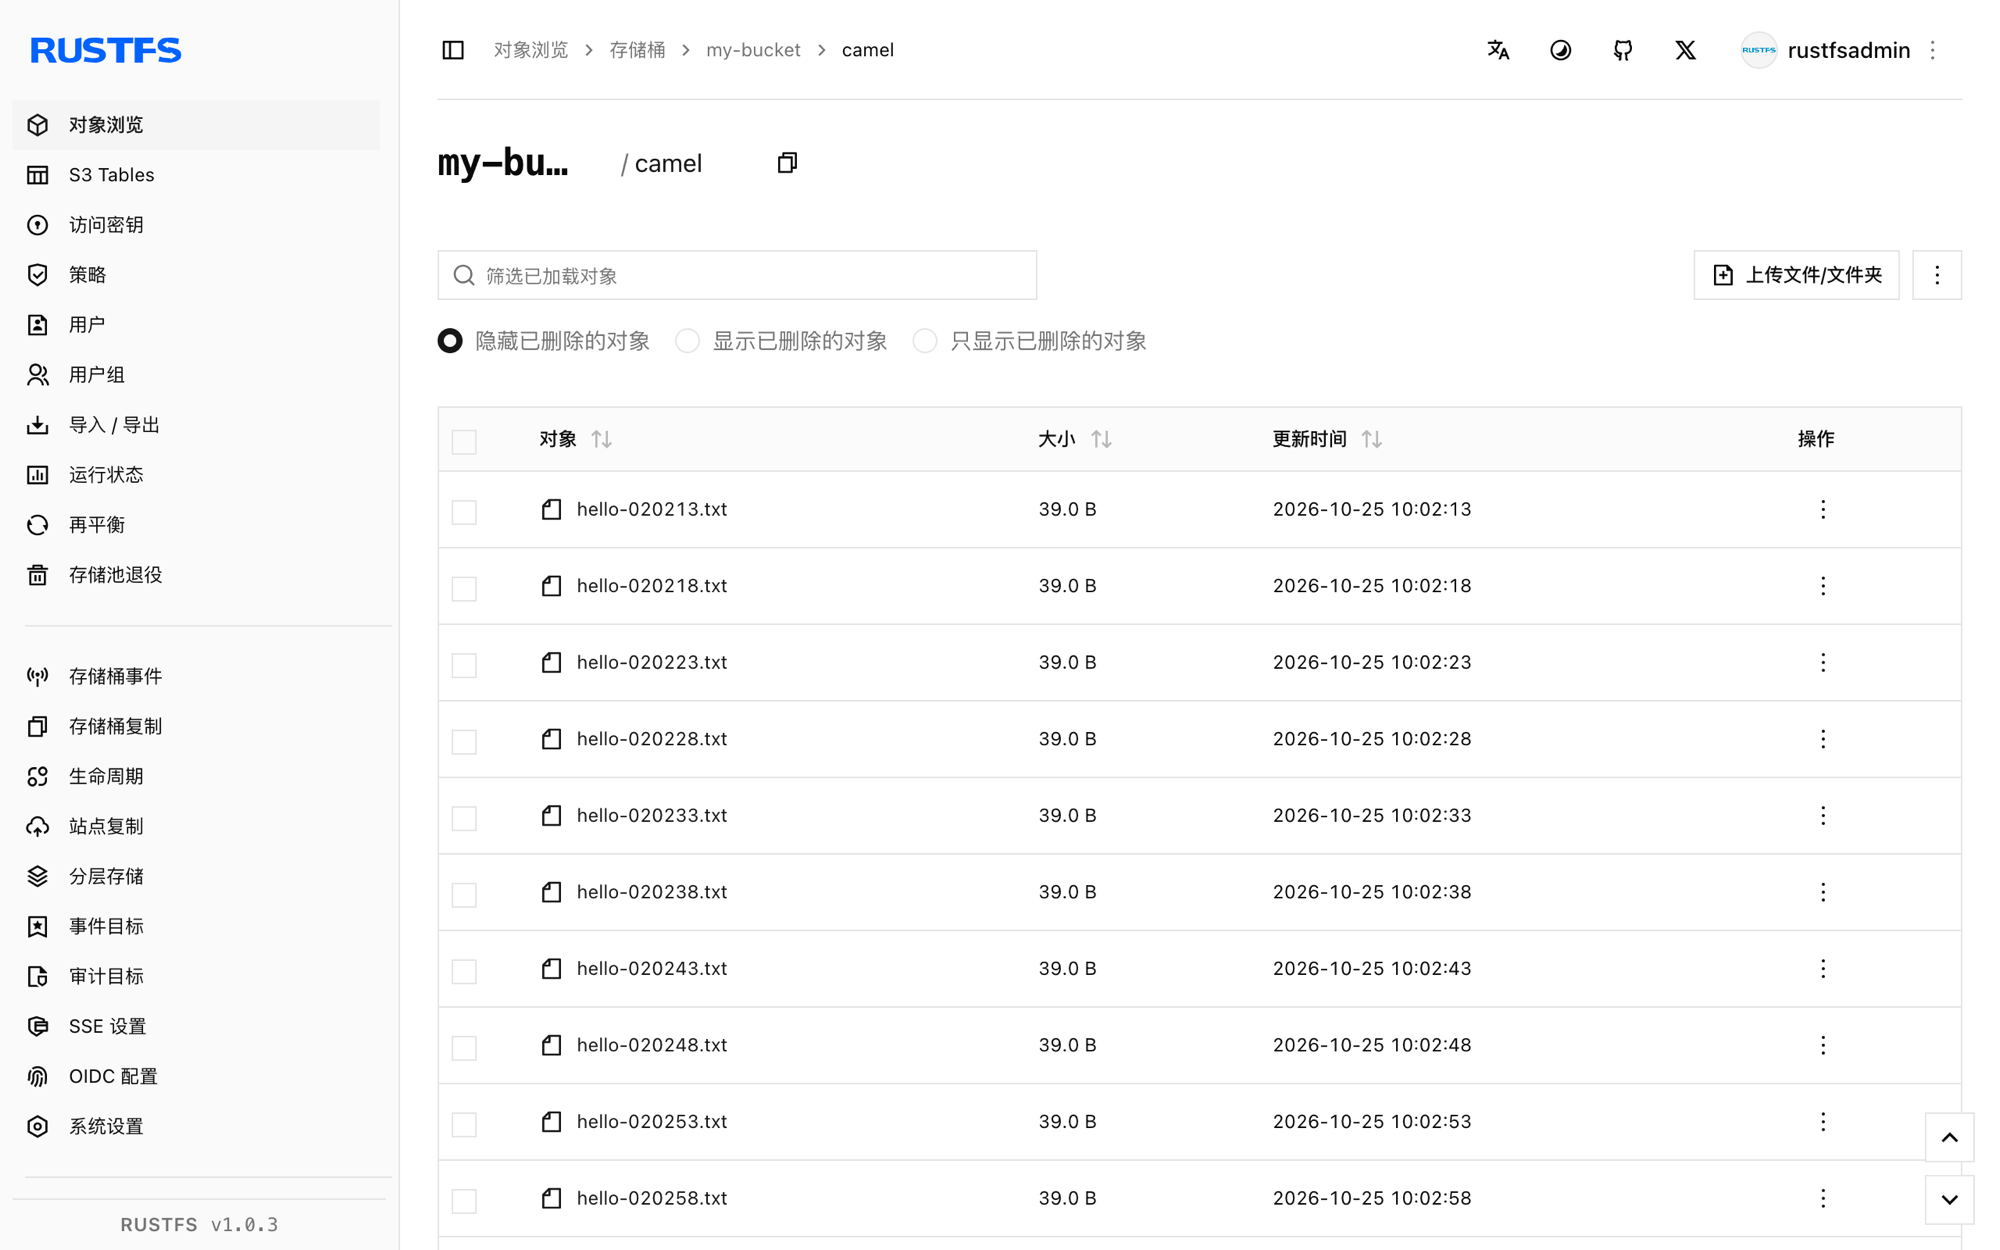Open 分层存储 in sidebar
This screenshot has width=2000, height=1250.
(x=196, y=877)
